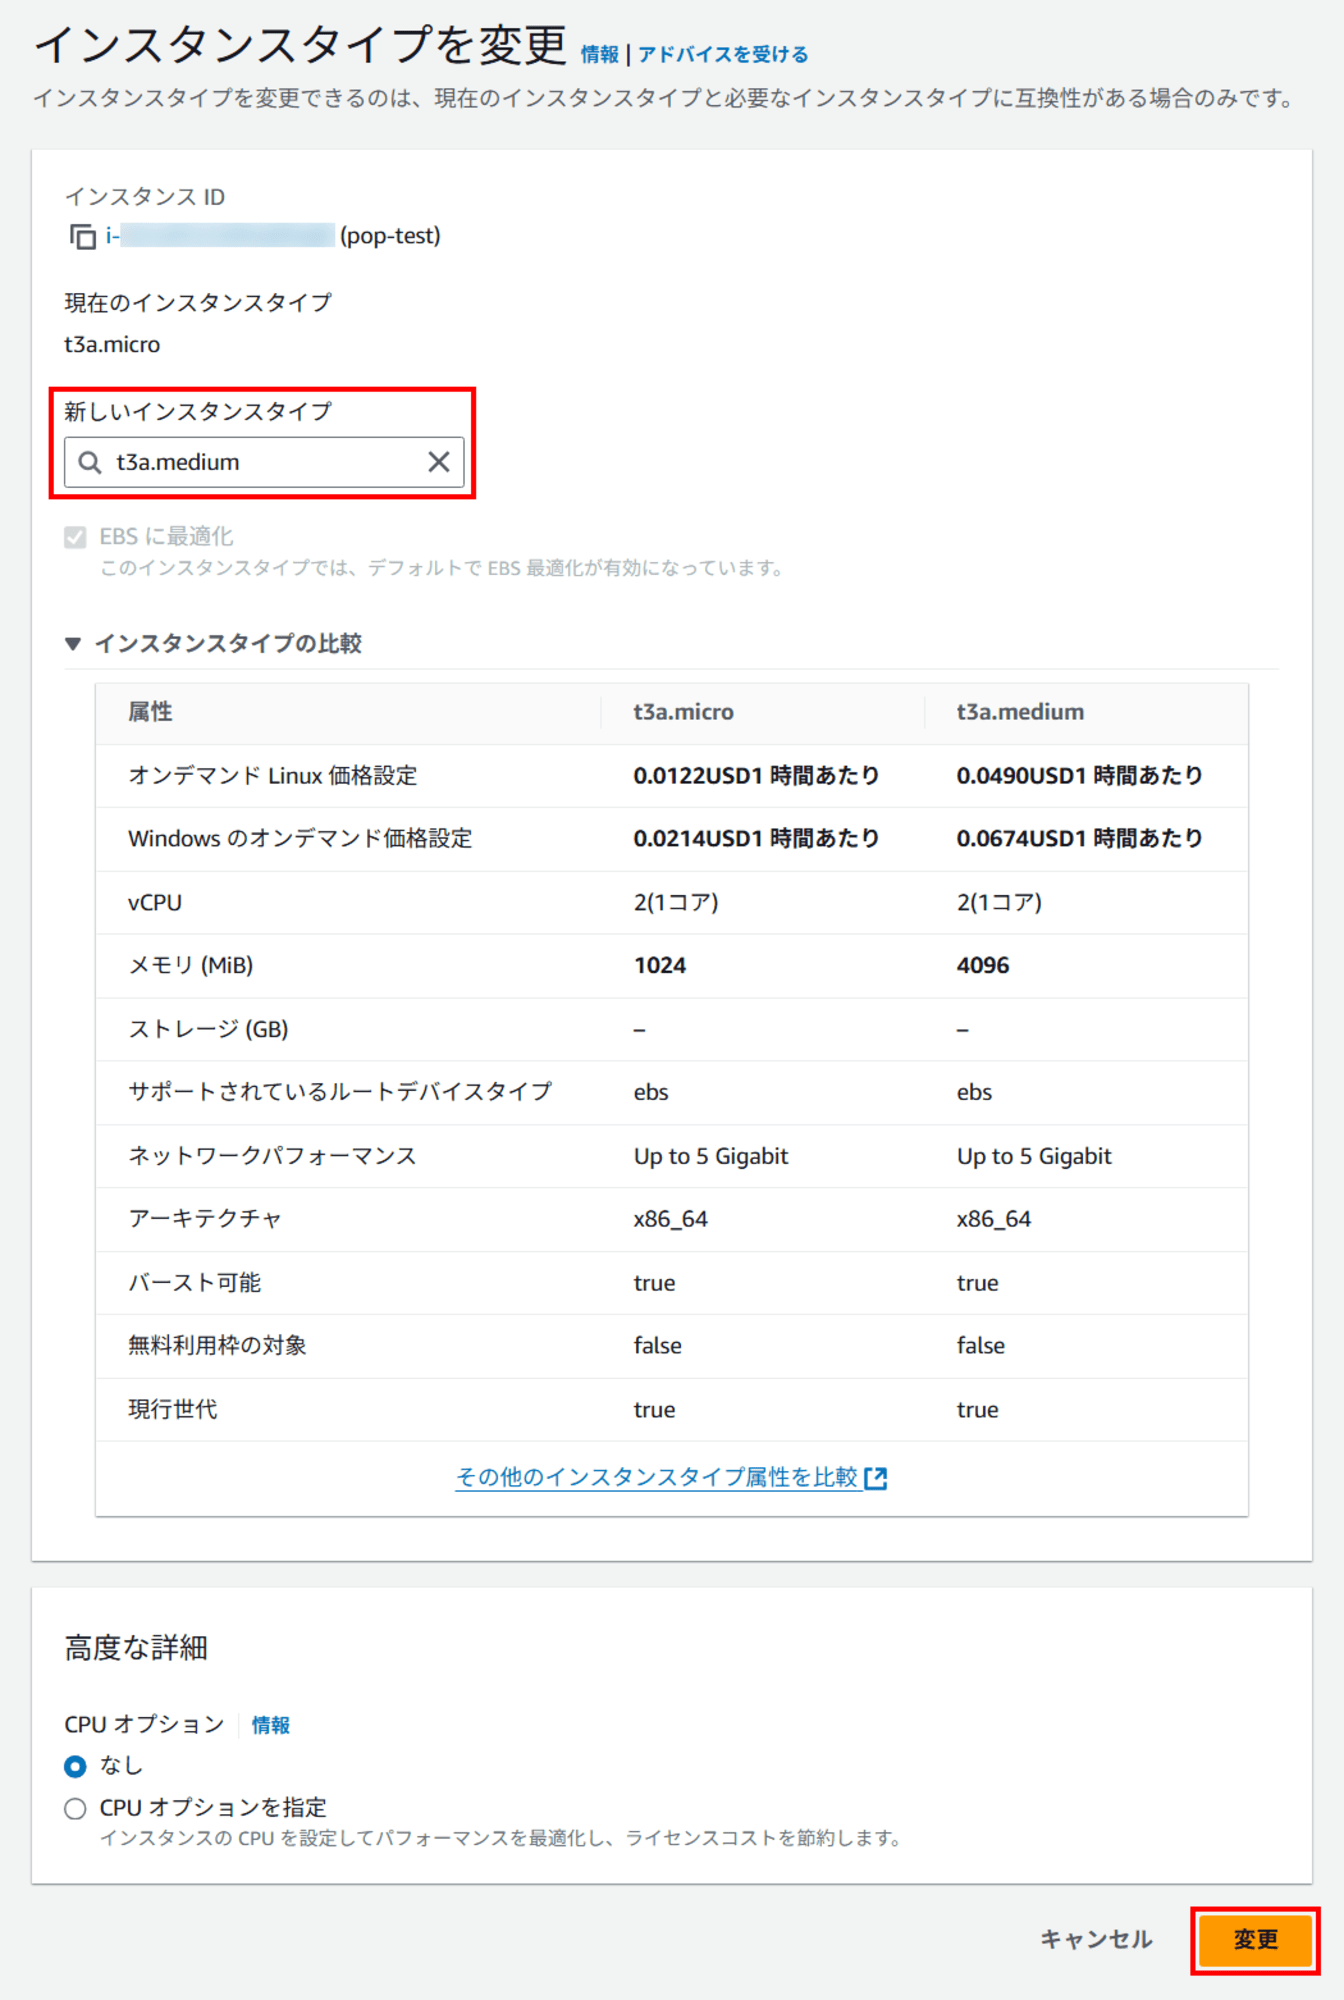The image size is (1344, 2000).
Task: Click the t3a.medium column header
Action: coord(1020,712)
